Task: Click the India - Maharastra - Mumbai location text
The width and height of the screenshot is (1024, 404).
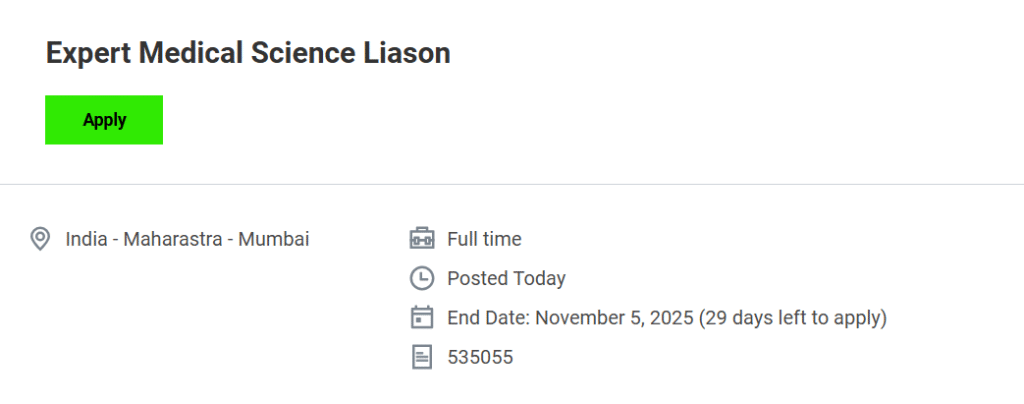Action: pos(187,239)
